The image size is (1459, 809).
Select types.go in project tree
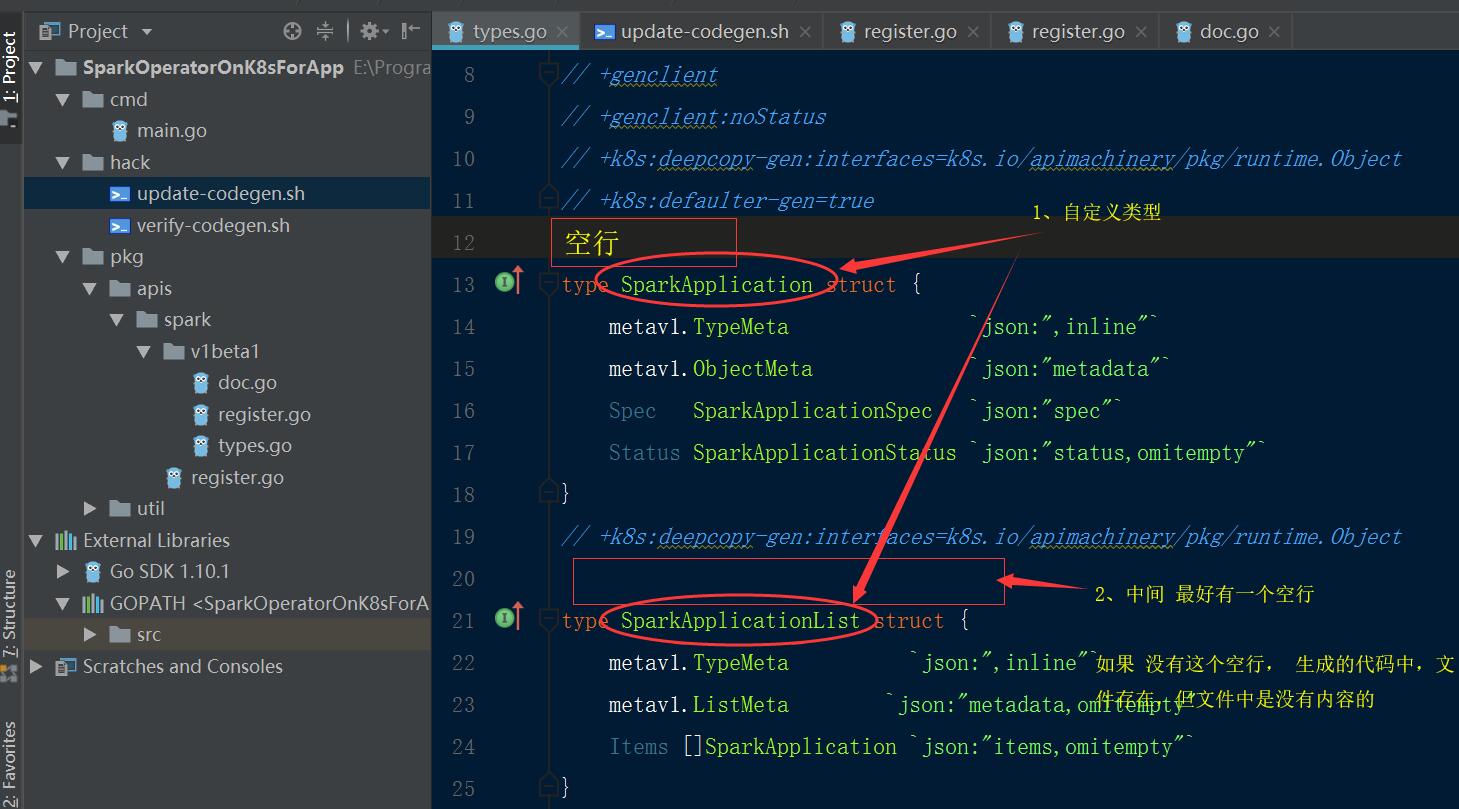pyautogui.click(x=255, y=446)
